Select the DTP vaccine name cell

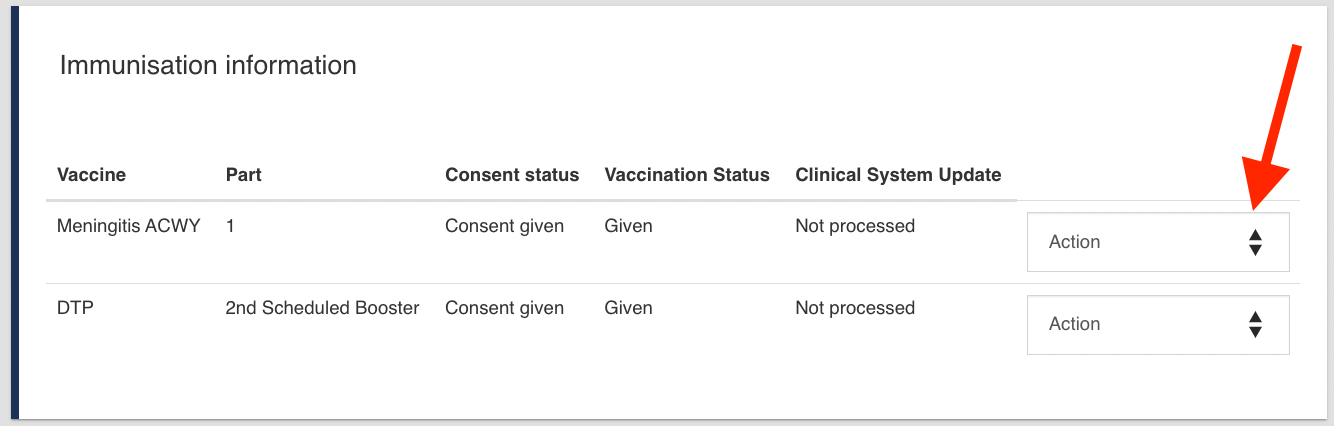pos(75,308)
